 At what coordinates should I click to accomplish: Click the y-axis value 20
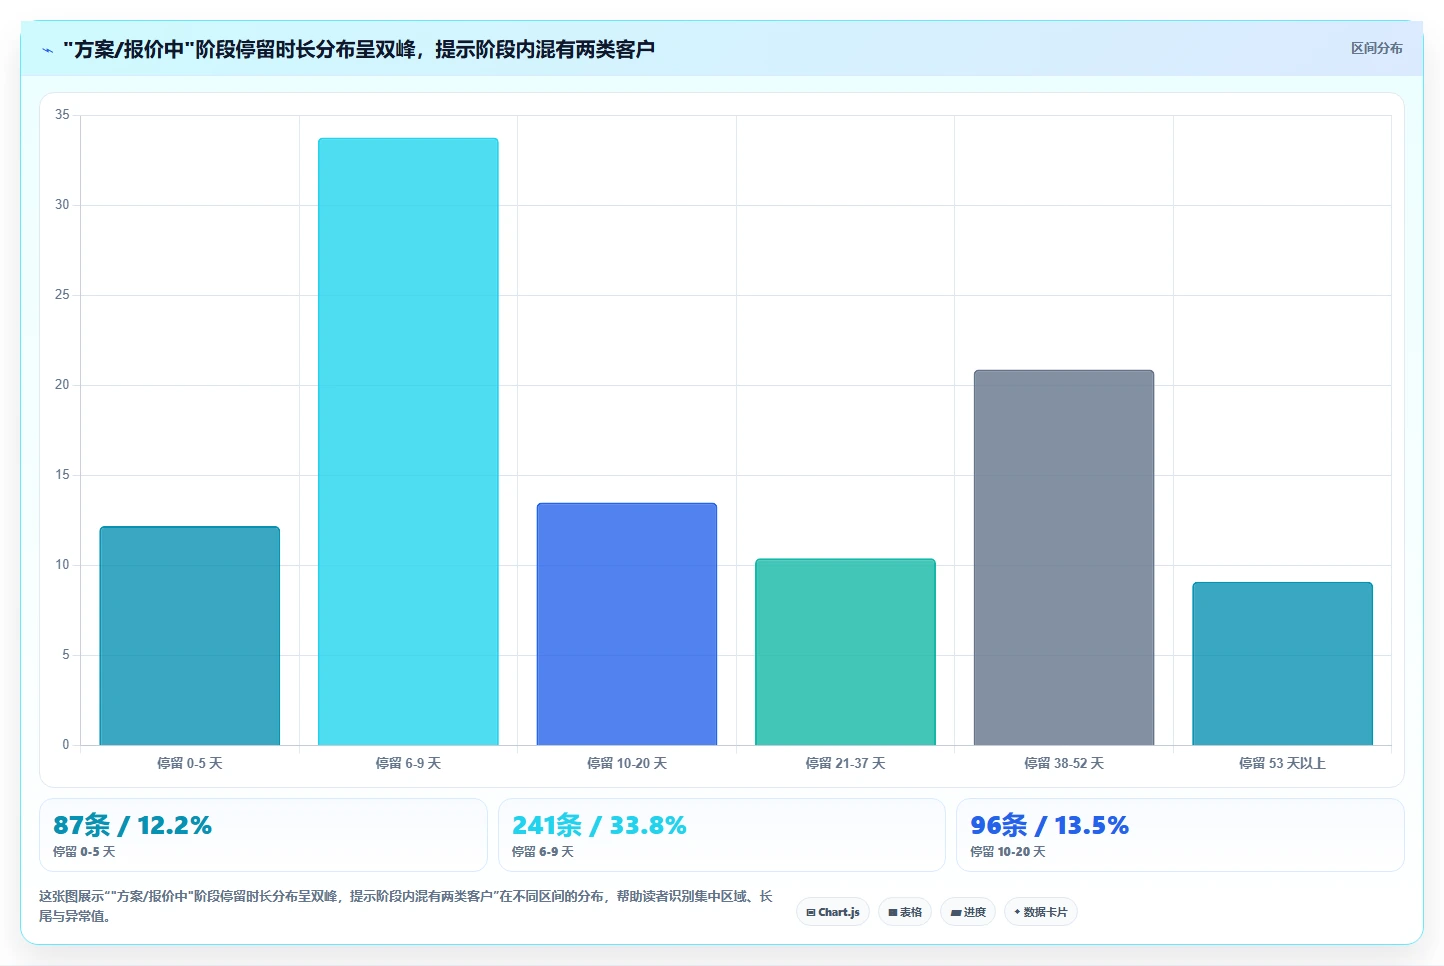[62, 385]
